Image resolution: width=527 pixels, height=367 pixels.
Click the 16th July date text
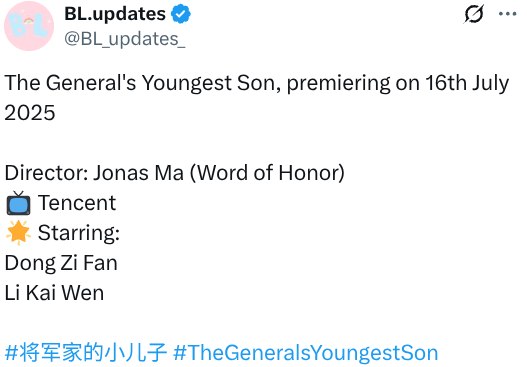coord(467,83)
